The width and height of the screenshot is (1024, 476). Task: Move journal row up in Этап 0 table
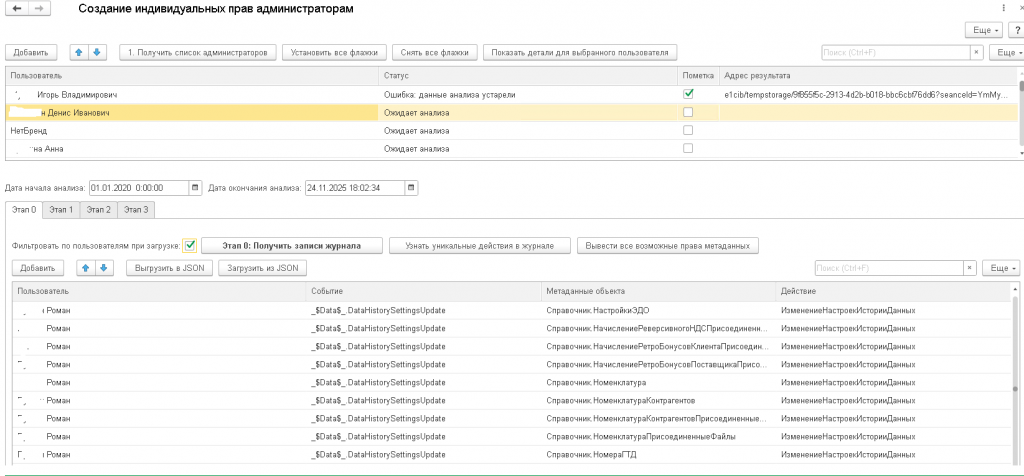pos(87,268)
